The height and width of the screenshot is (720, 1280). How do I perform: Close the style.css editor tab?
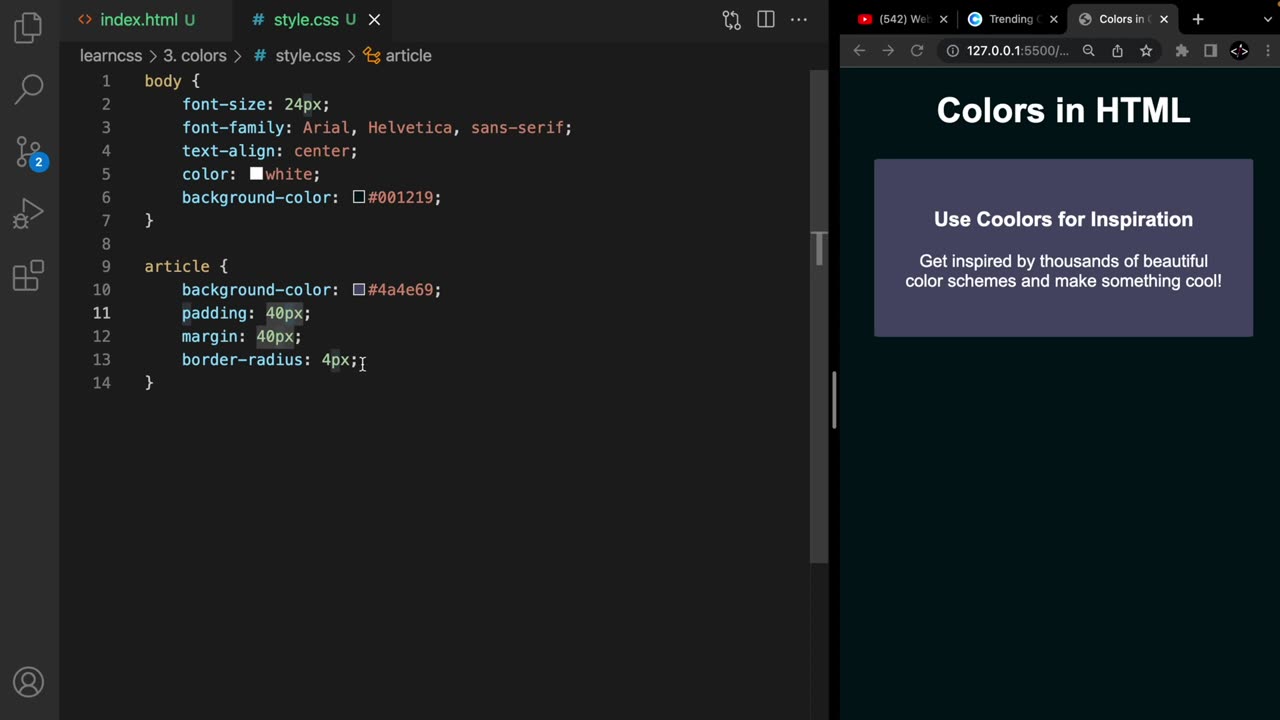tap(374, 20)
